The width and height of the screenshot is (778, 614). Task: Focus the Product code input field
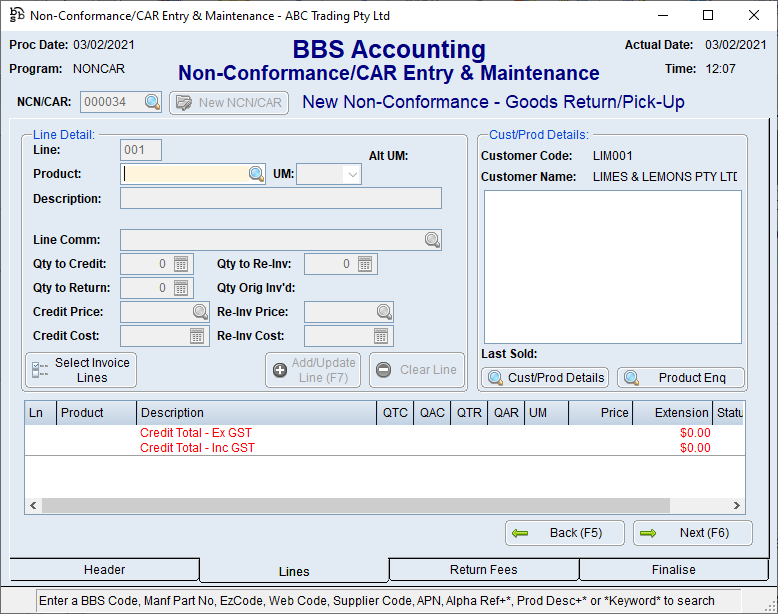pyautogui.click(x=185, y=174)
